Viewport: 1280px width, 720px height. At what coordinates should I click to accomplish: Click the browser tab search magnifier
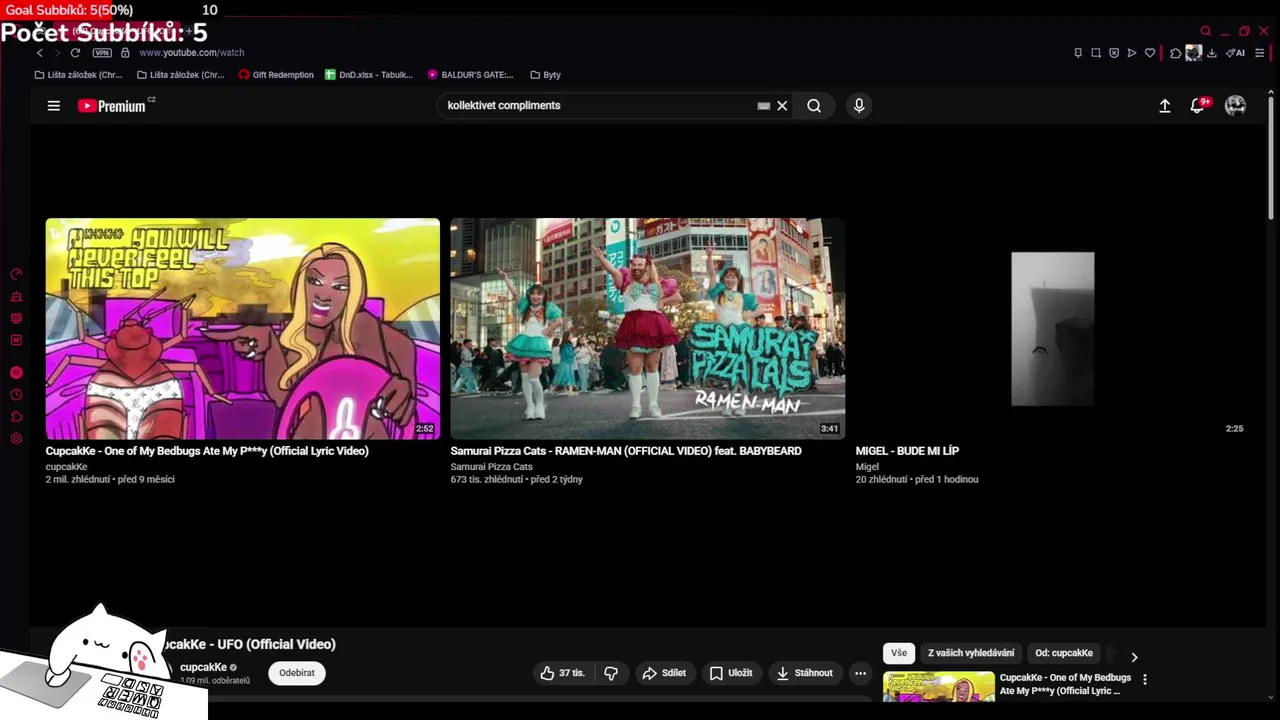point(1206,31)
